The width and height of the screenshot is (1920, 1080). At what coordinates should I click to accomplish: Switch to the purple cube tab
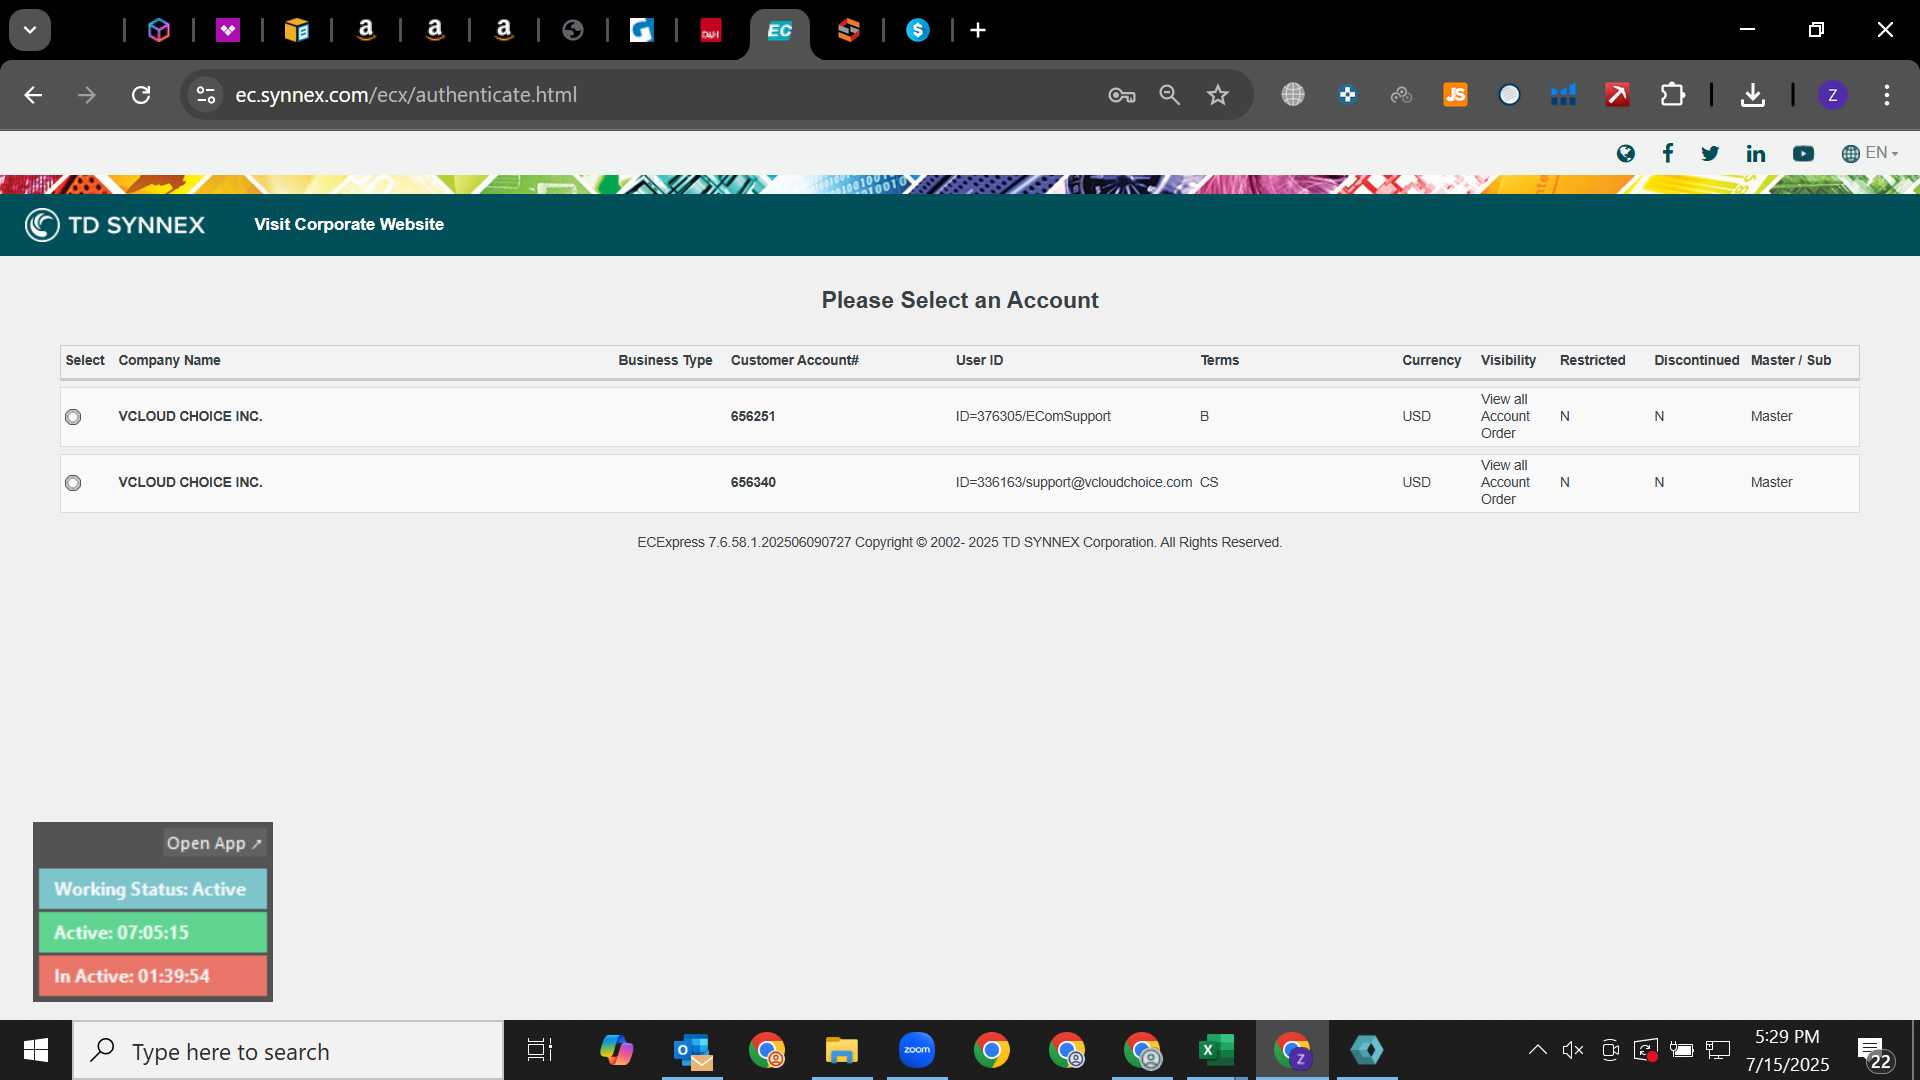coord(159,31)
